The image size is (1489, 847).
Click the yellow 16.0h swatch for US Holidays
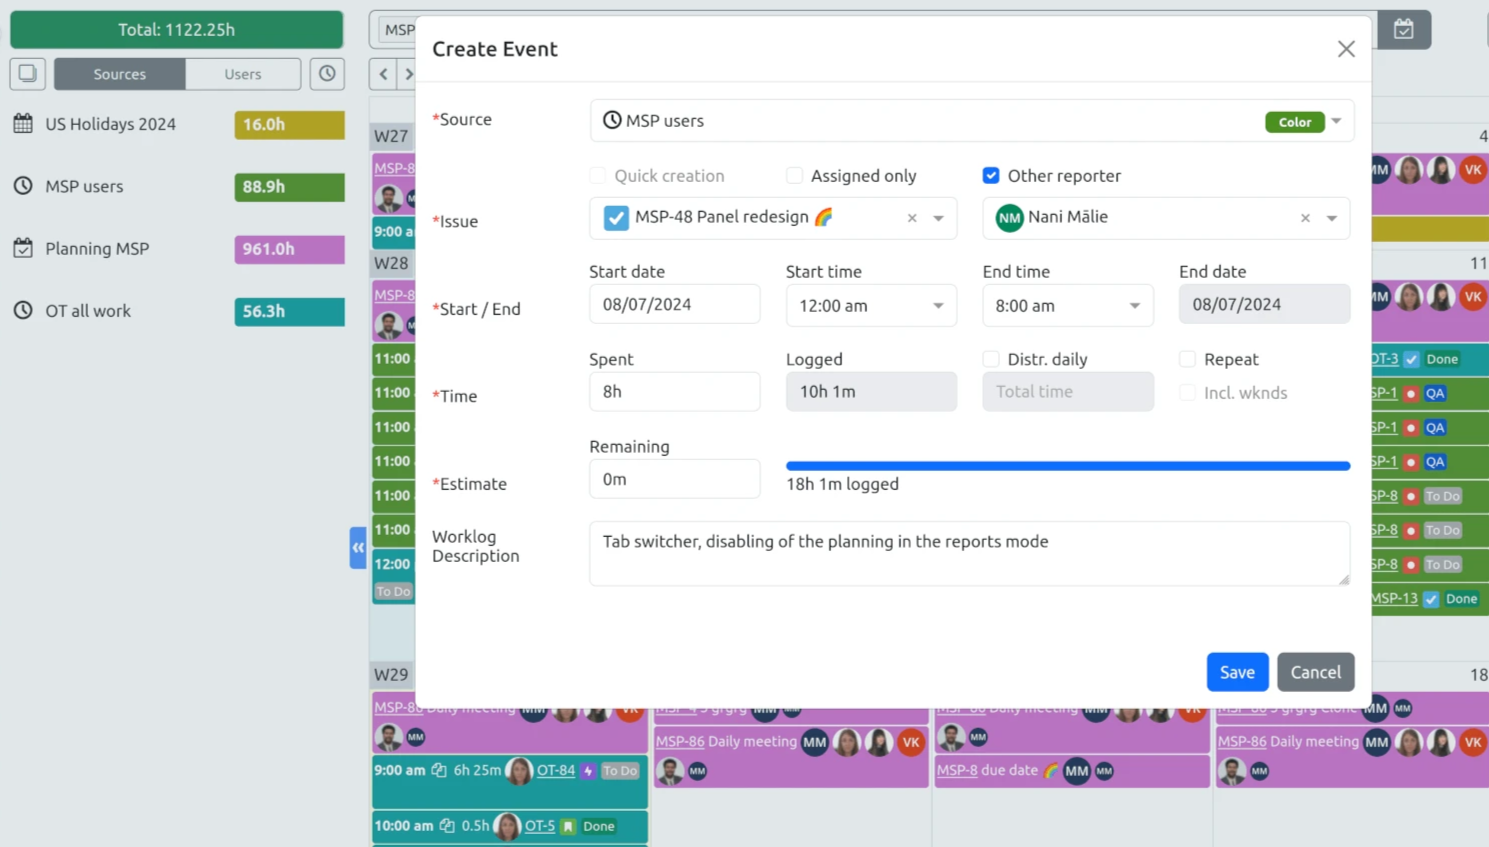(x=290, y=124)
